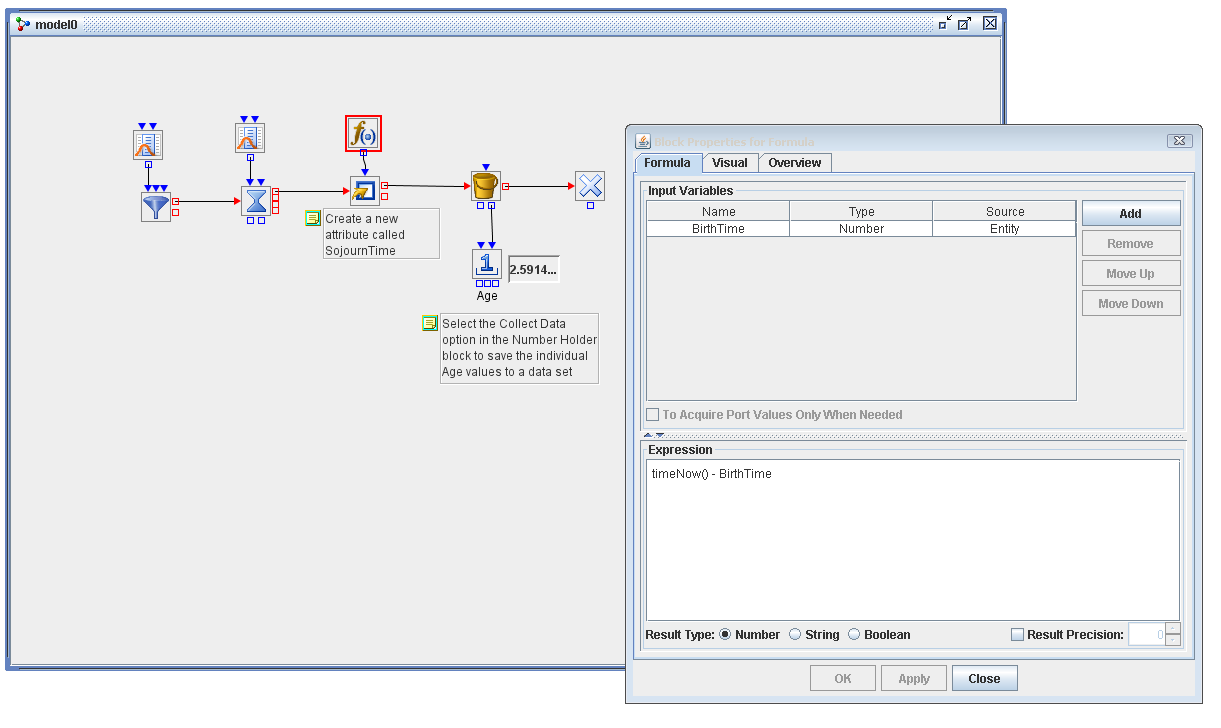Open the Type dropdown for BirthTime

[861, 228]
